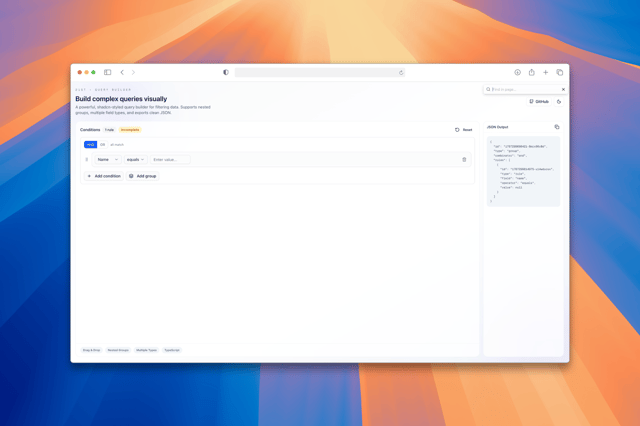Screen dimensions: 640x426
Task: Click the Incomplete status badge
Action: point(130,130)
